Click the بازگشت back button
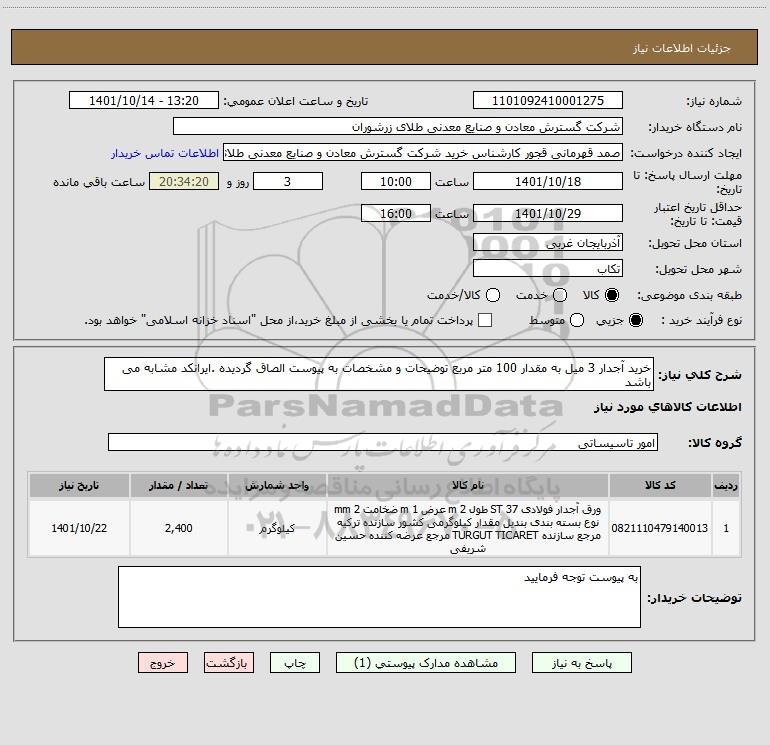Viewport: 770px width, 745px height. 229,662
